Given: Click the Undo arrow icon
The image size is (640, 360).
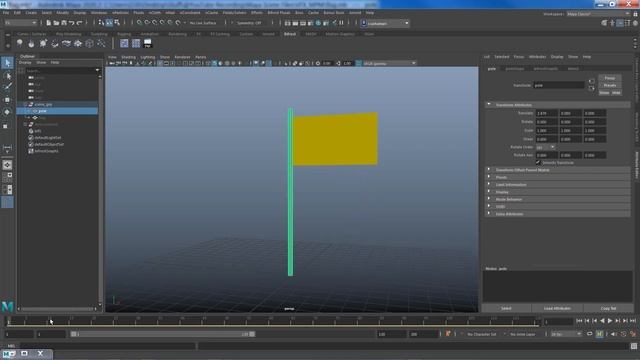Looking at the screenshot, I should pyautogui.click(x=71, y=23).
